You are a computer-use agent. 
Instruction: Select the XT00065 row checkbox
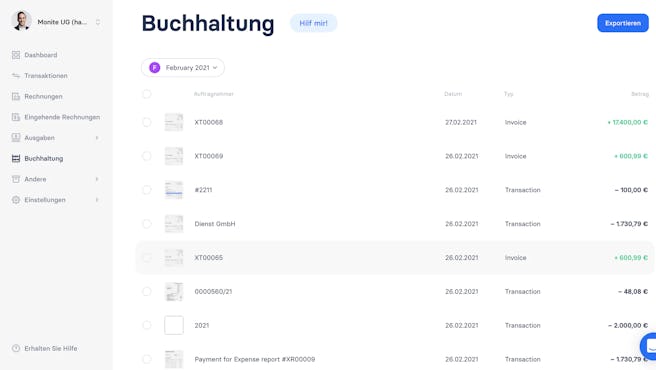(x=146, y=258)
